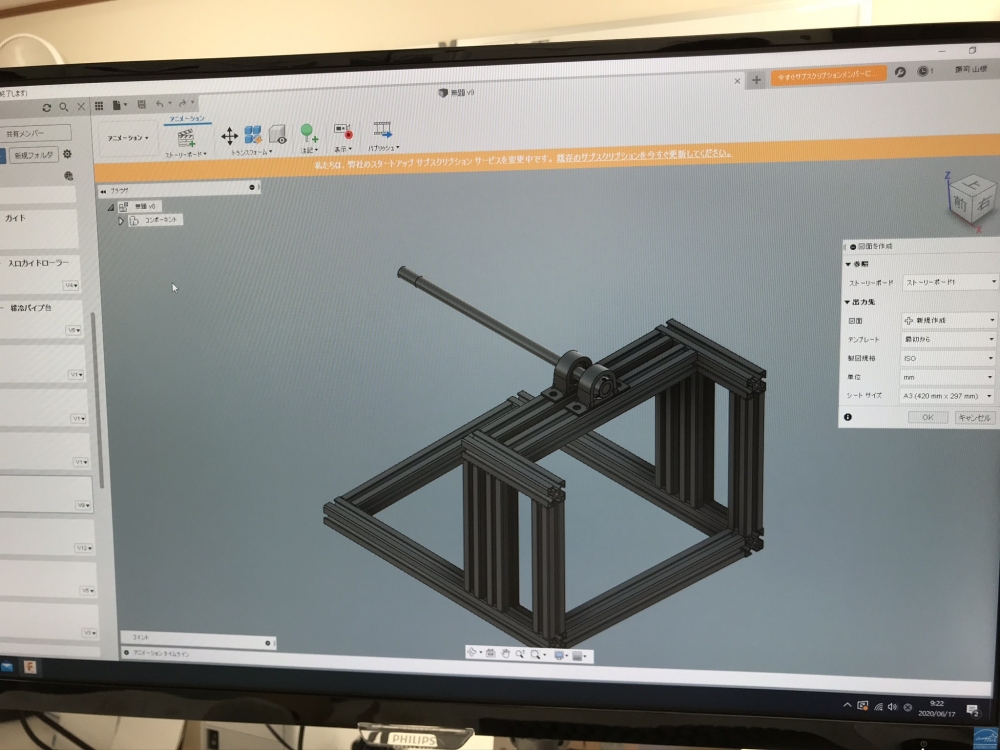Collapse the 参照 section in dialog

(848, 264)
